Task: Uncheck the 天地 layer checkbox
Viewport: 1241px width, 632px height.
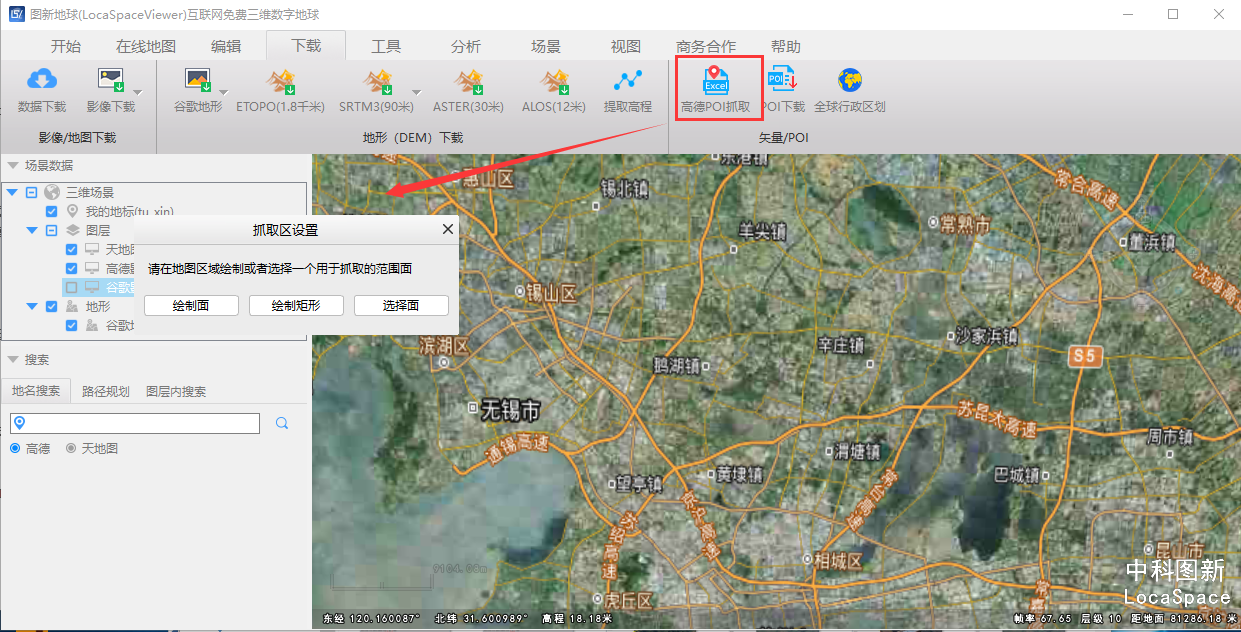Action: [x=72, y=249]
